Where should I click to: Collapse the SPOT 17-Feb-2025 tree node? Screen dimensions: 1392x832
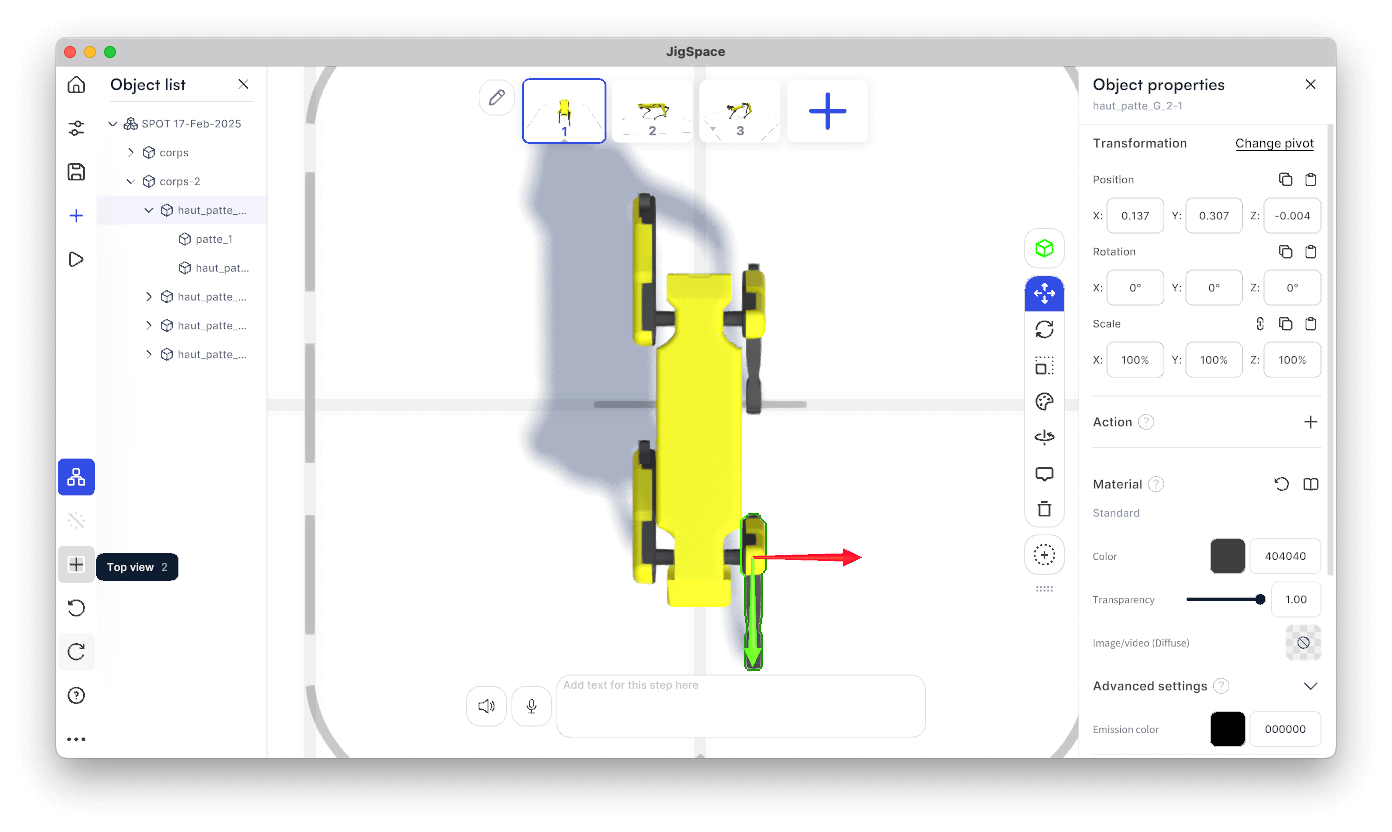tap(113, 124)
